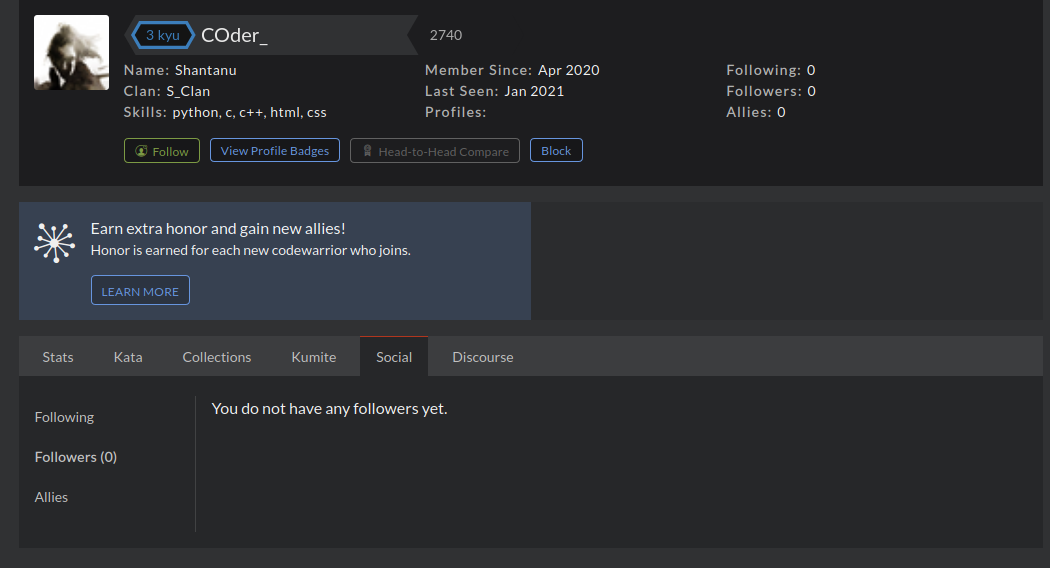The image size is (1050, 568).
Task: Show the Allies list in sidebar
Action: [51, 497]
